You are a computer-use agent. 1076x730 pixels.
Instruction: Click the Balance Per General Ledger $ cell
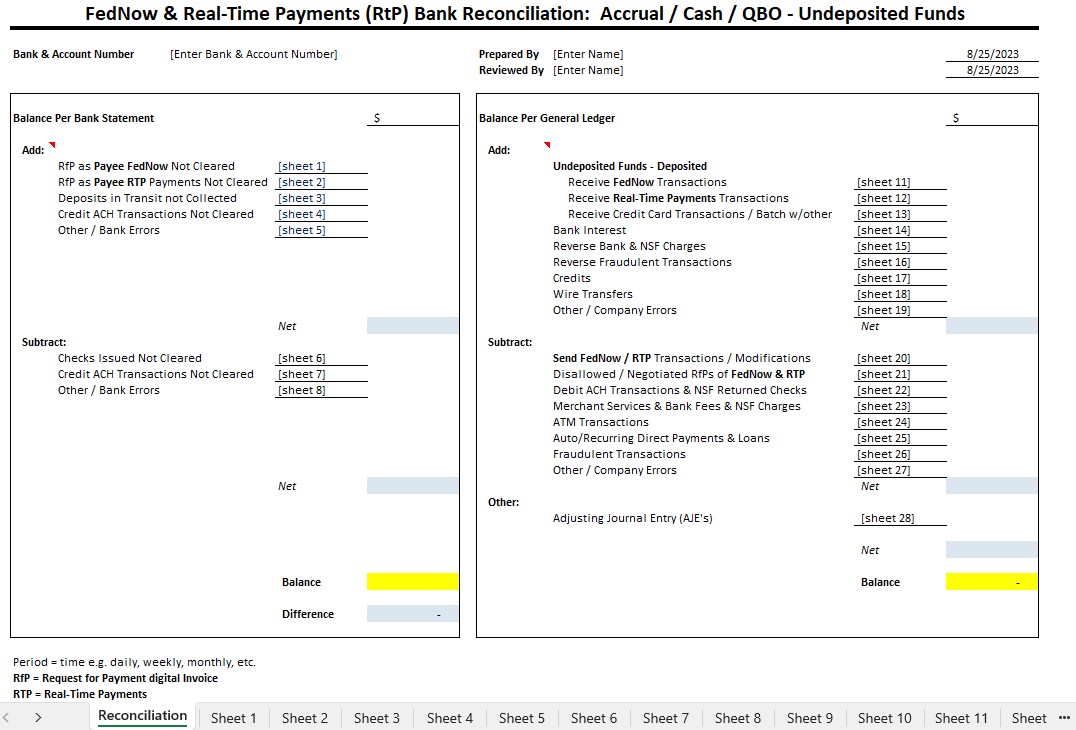point(992,118)
